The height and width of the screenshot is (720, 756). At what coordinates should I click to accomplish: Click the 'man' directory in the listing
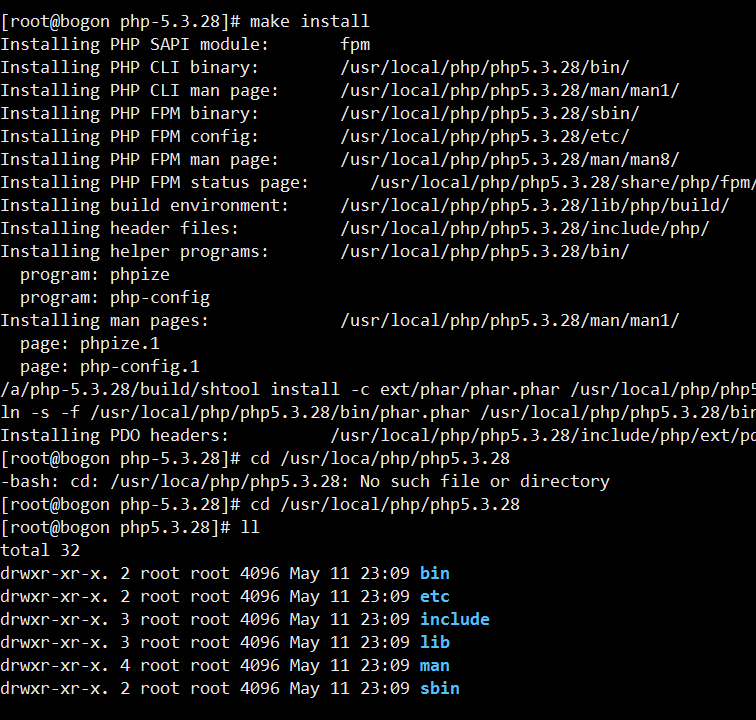(x=434, y=665)
